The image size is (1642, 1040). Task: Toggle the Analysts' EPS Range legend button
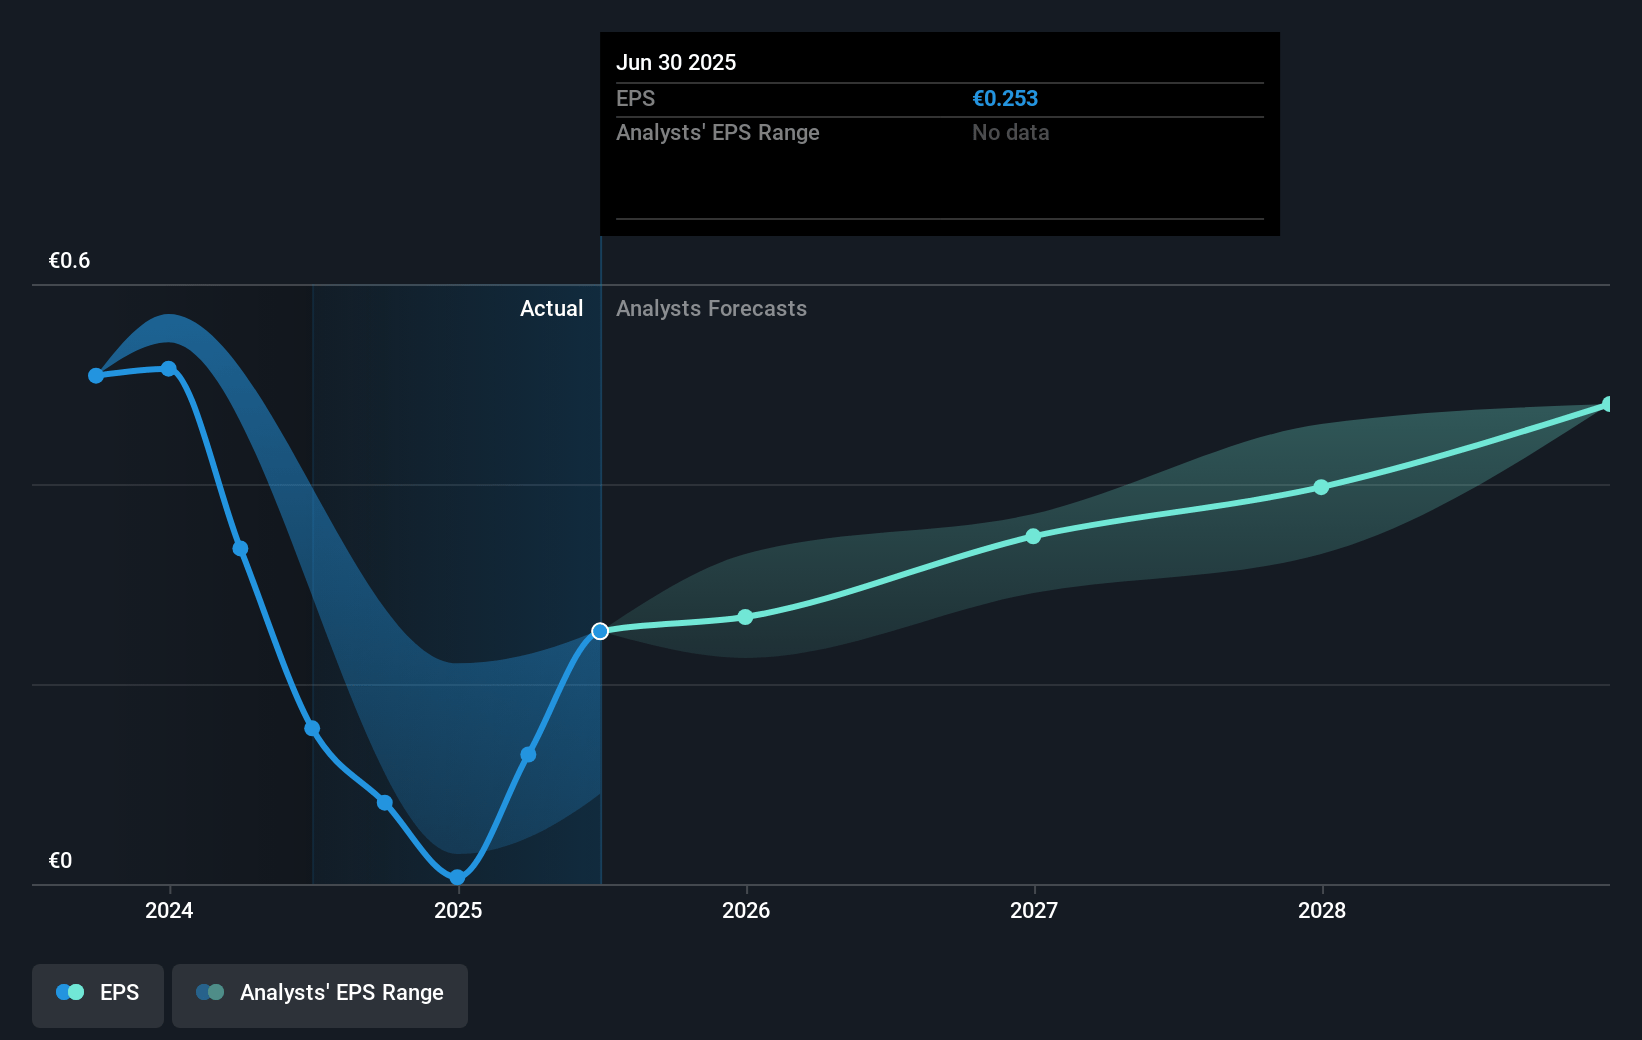(320, 993)
